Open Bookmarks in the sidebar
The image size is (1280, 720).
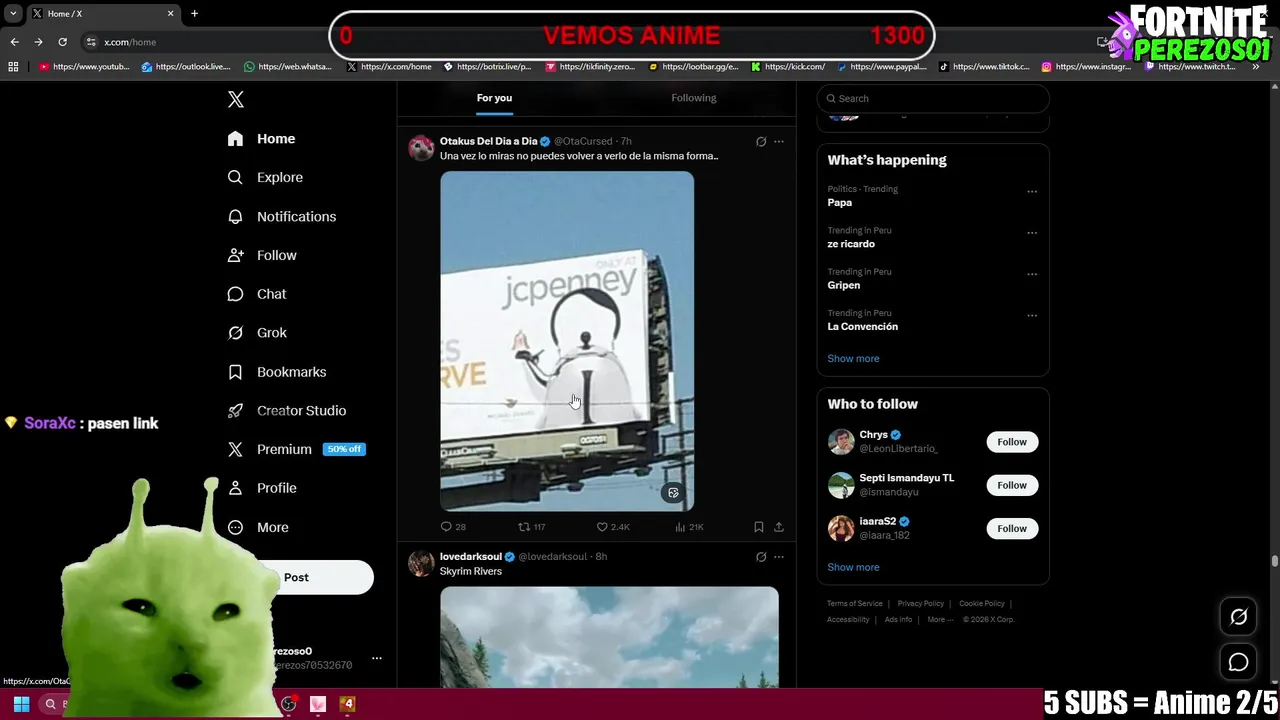277,372
